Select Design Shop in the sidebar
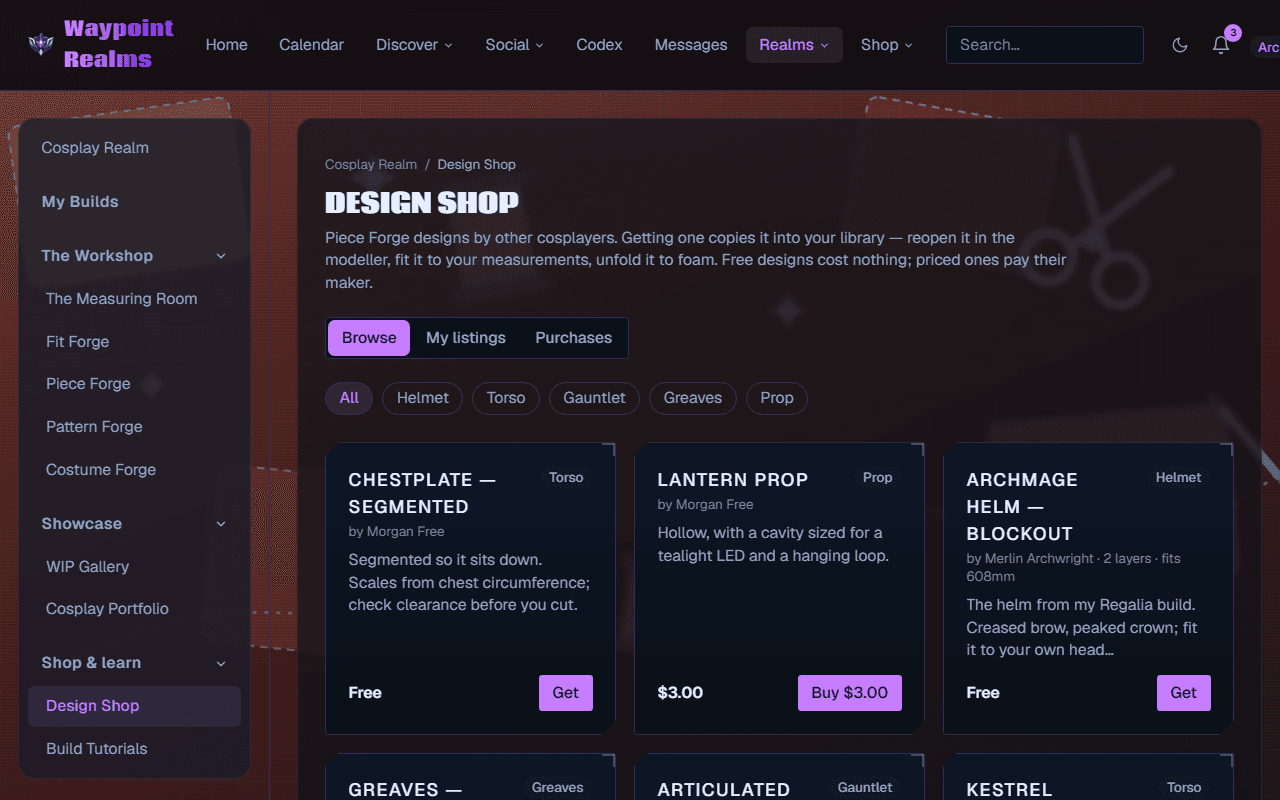Viewport: 1280px width, 800px height. (x=134, y=706)
